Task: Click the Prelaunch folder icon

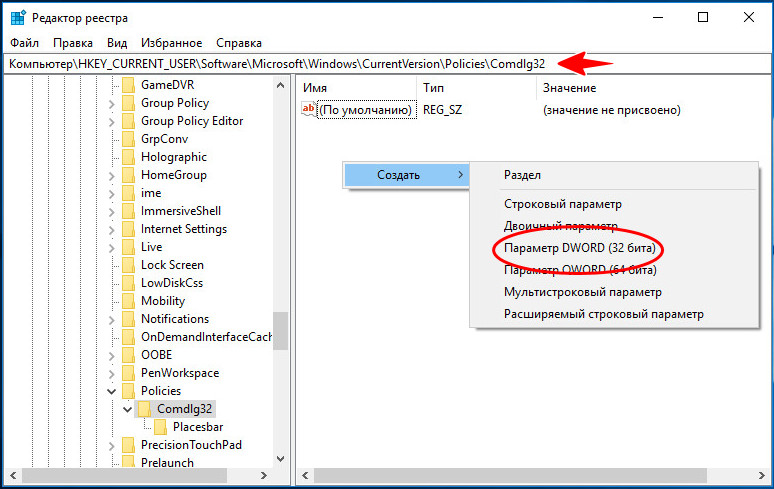Action: (128, 462)
